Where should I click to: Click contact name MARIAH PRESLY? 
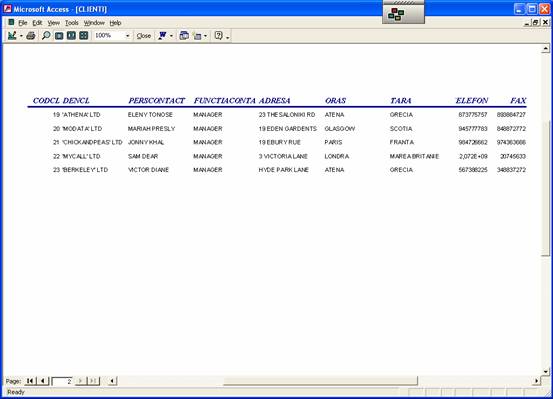click(x=151, y=129)
